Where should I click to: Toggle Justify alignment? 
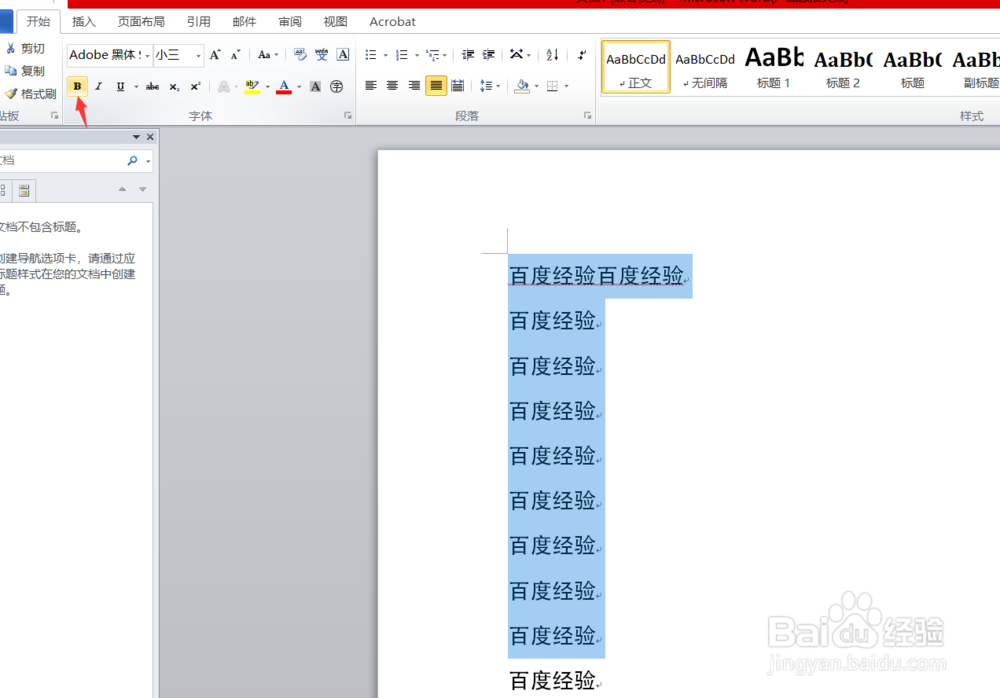436,85
